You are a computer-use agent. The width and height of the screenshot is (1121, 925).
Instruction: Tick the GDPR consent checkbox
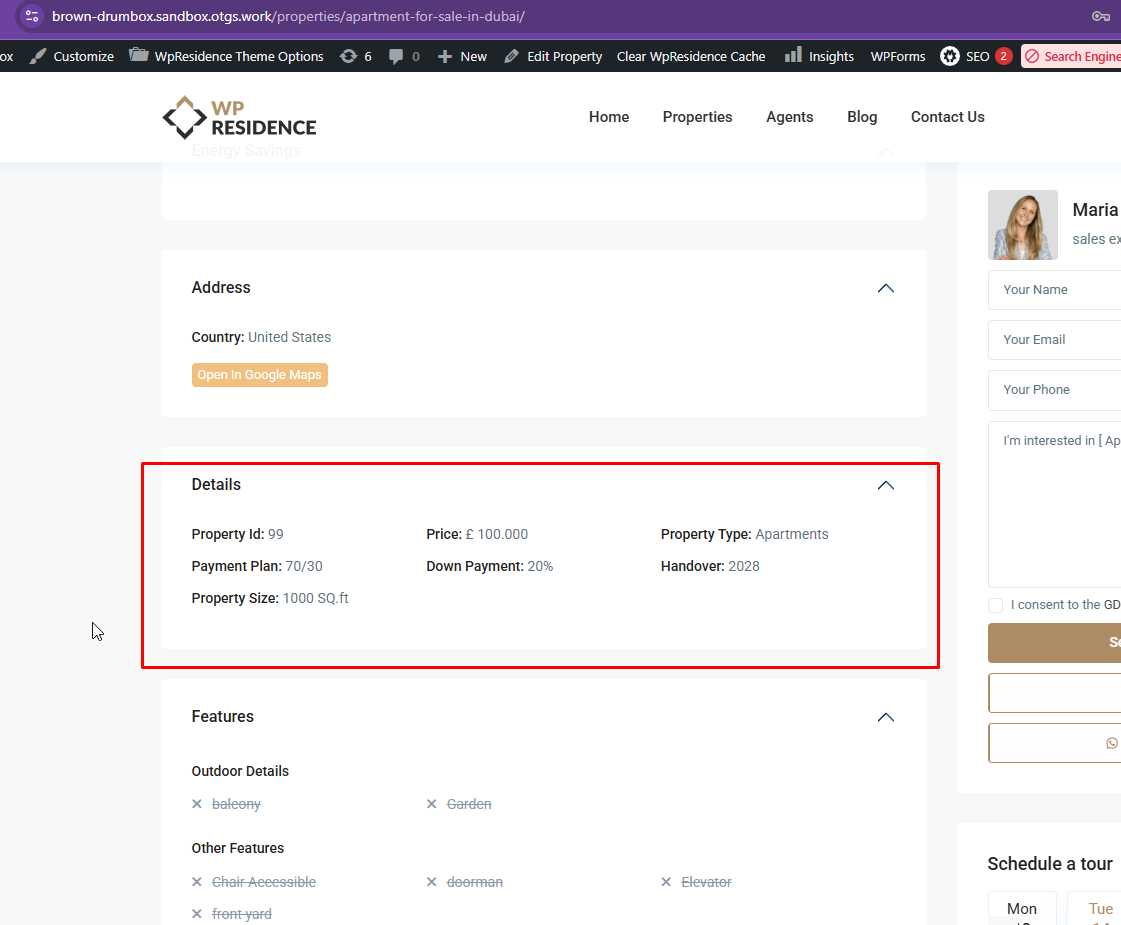[x=995, y=605]
